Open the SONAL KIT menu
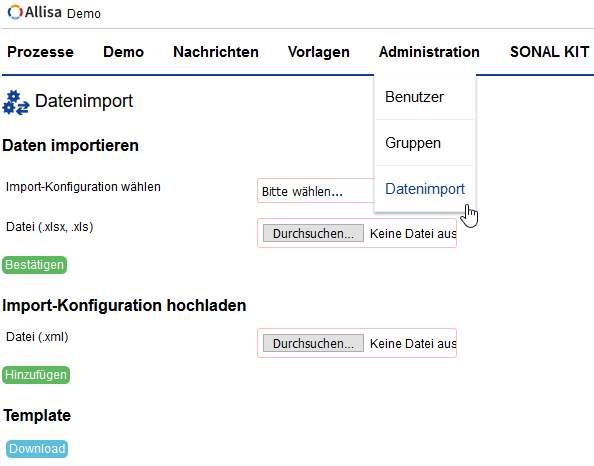Viewport: 594px width, 466px height. [549, 52]
